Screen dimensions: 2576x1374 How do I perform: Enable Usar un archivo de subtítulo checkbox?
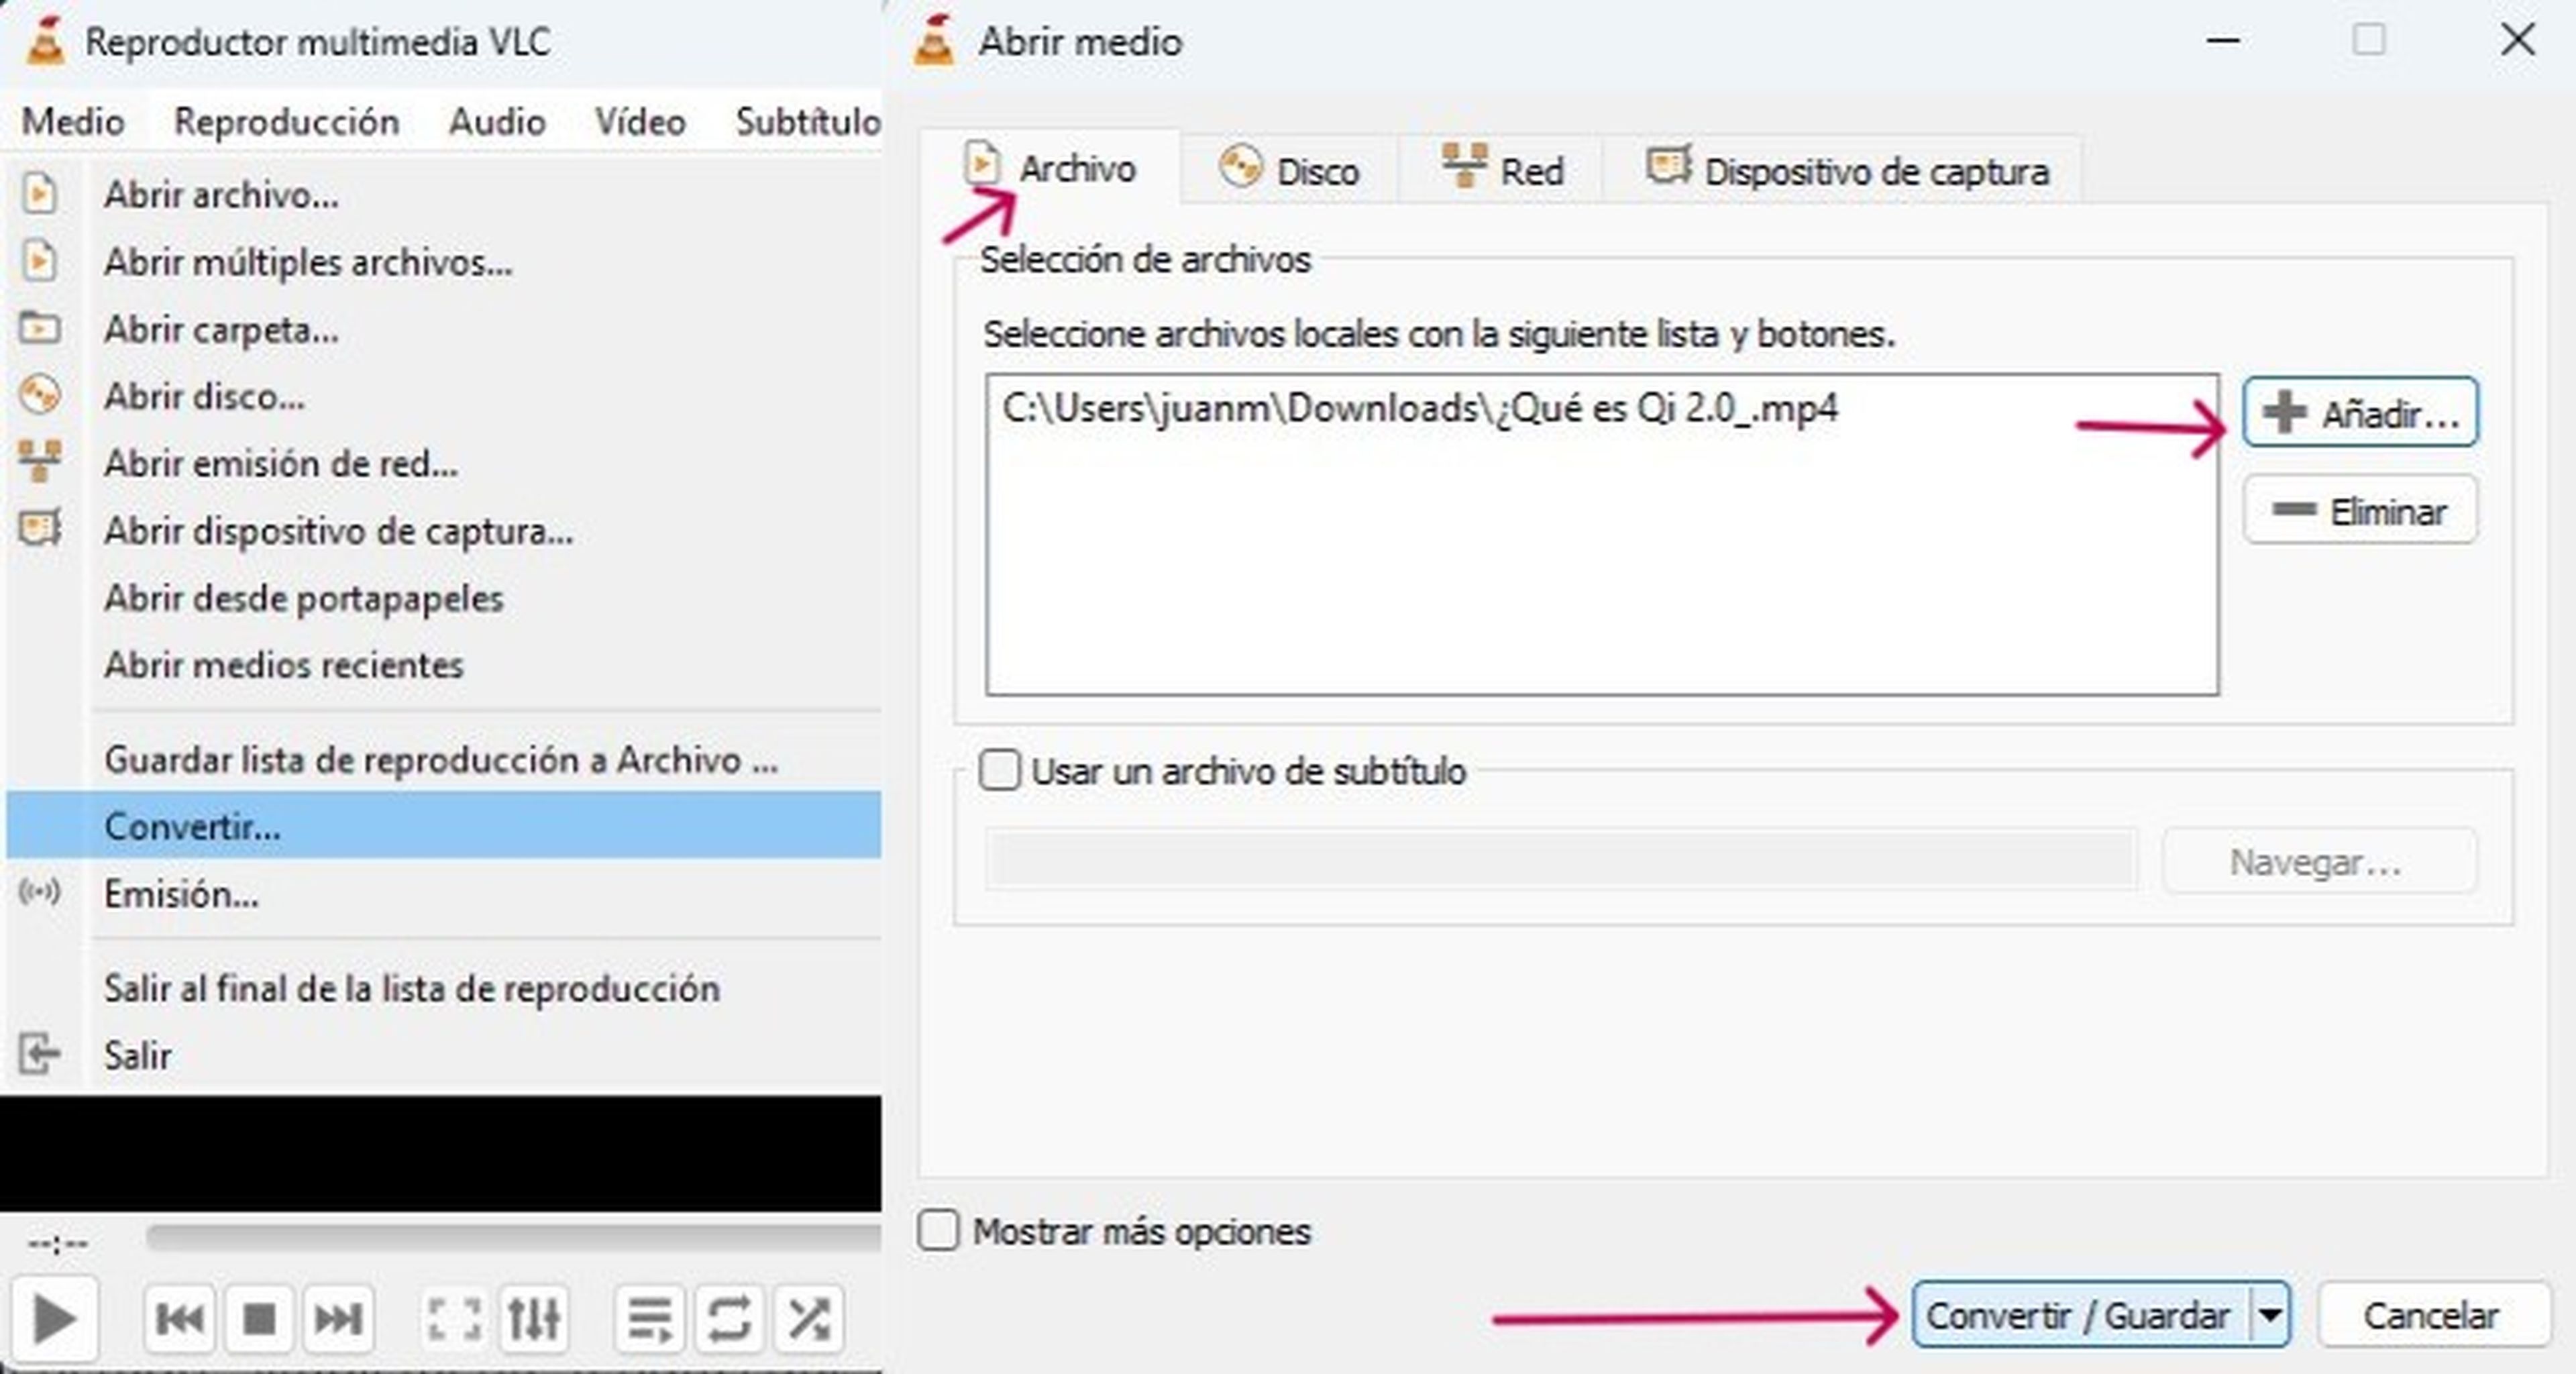click(999, 770)
